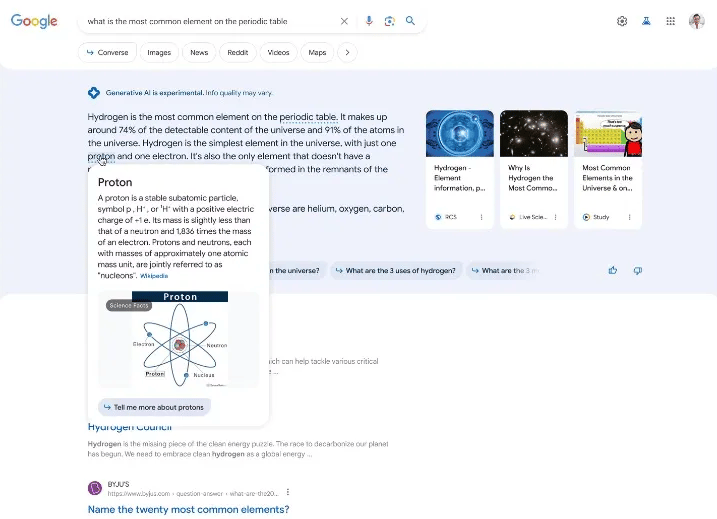Click the generative AI sparkle icon
The image size is (717, 519).
(94, 93)
